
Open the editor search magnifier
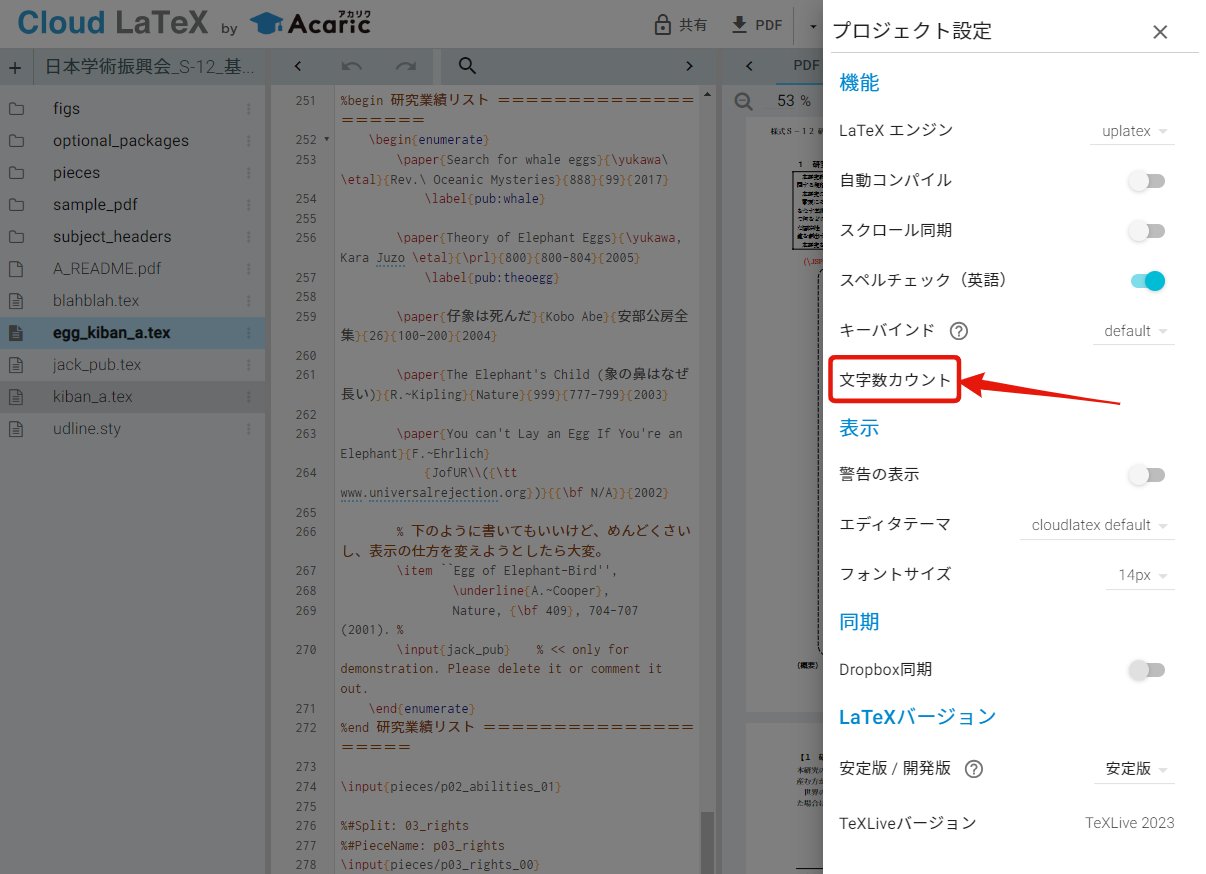(x=466, y=67)
